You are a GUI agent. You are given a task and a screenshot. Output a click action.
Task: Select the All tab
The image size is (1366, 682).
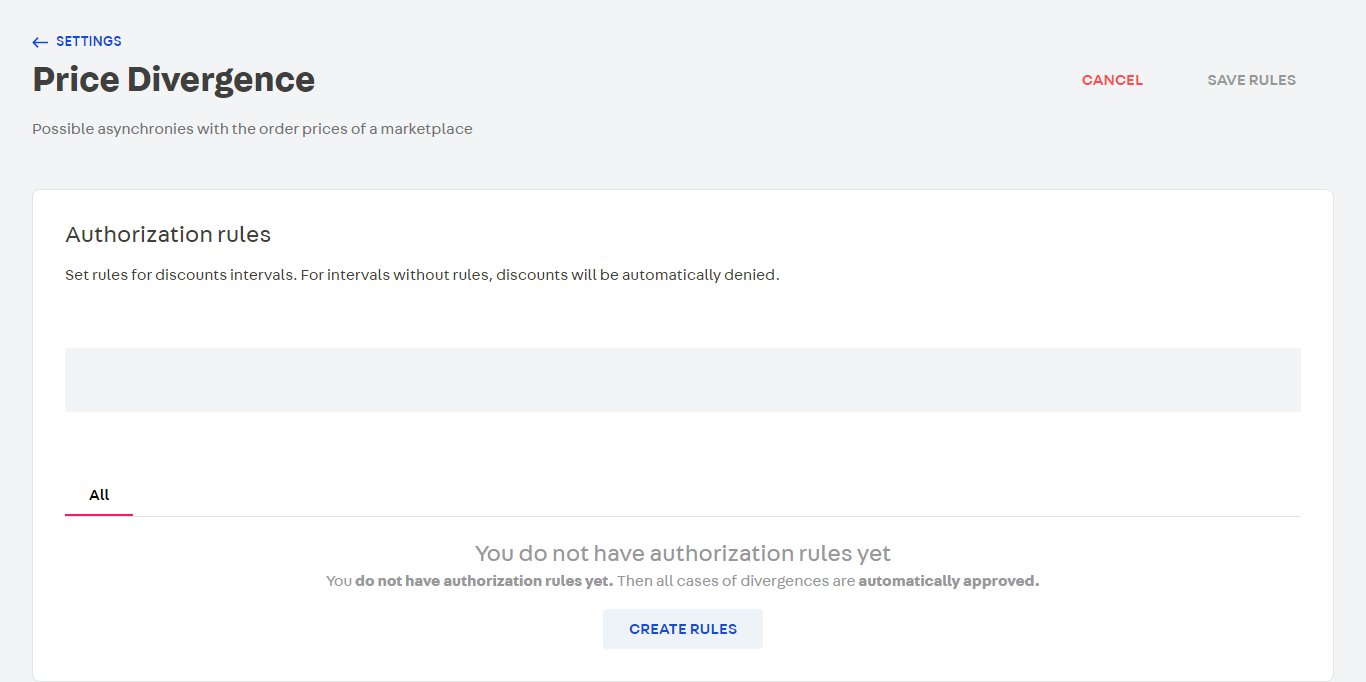(x=99, y=495)
